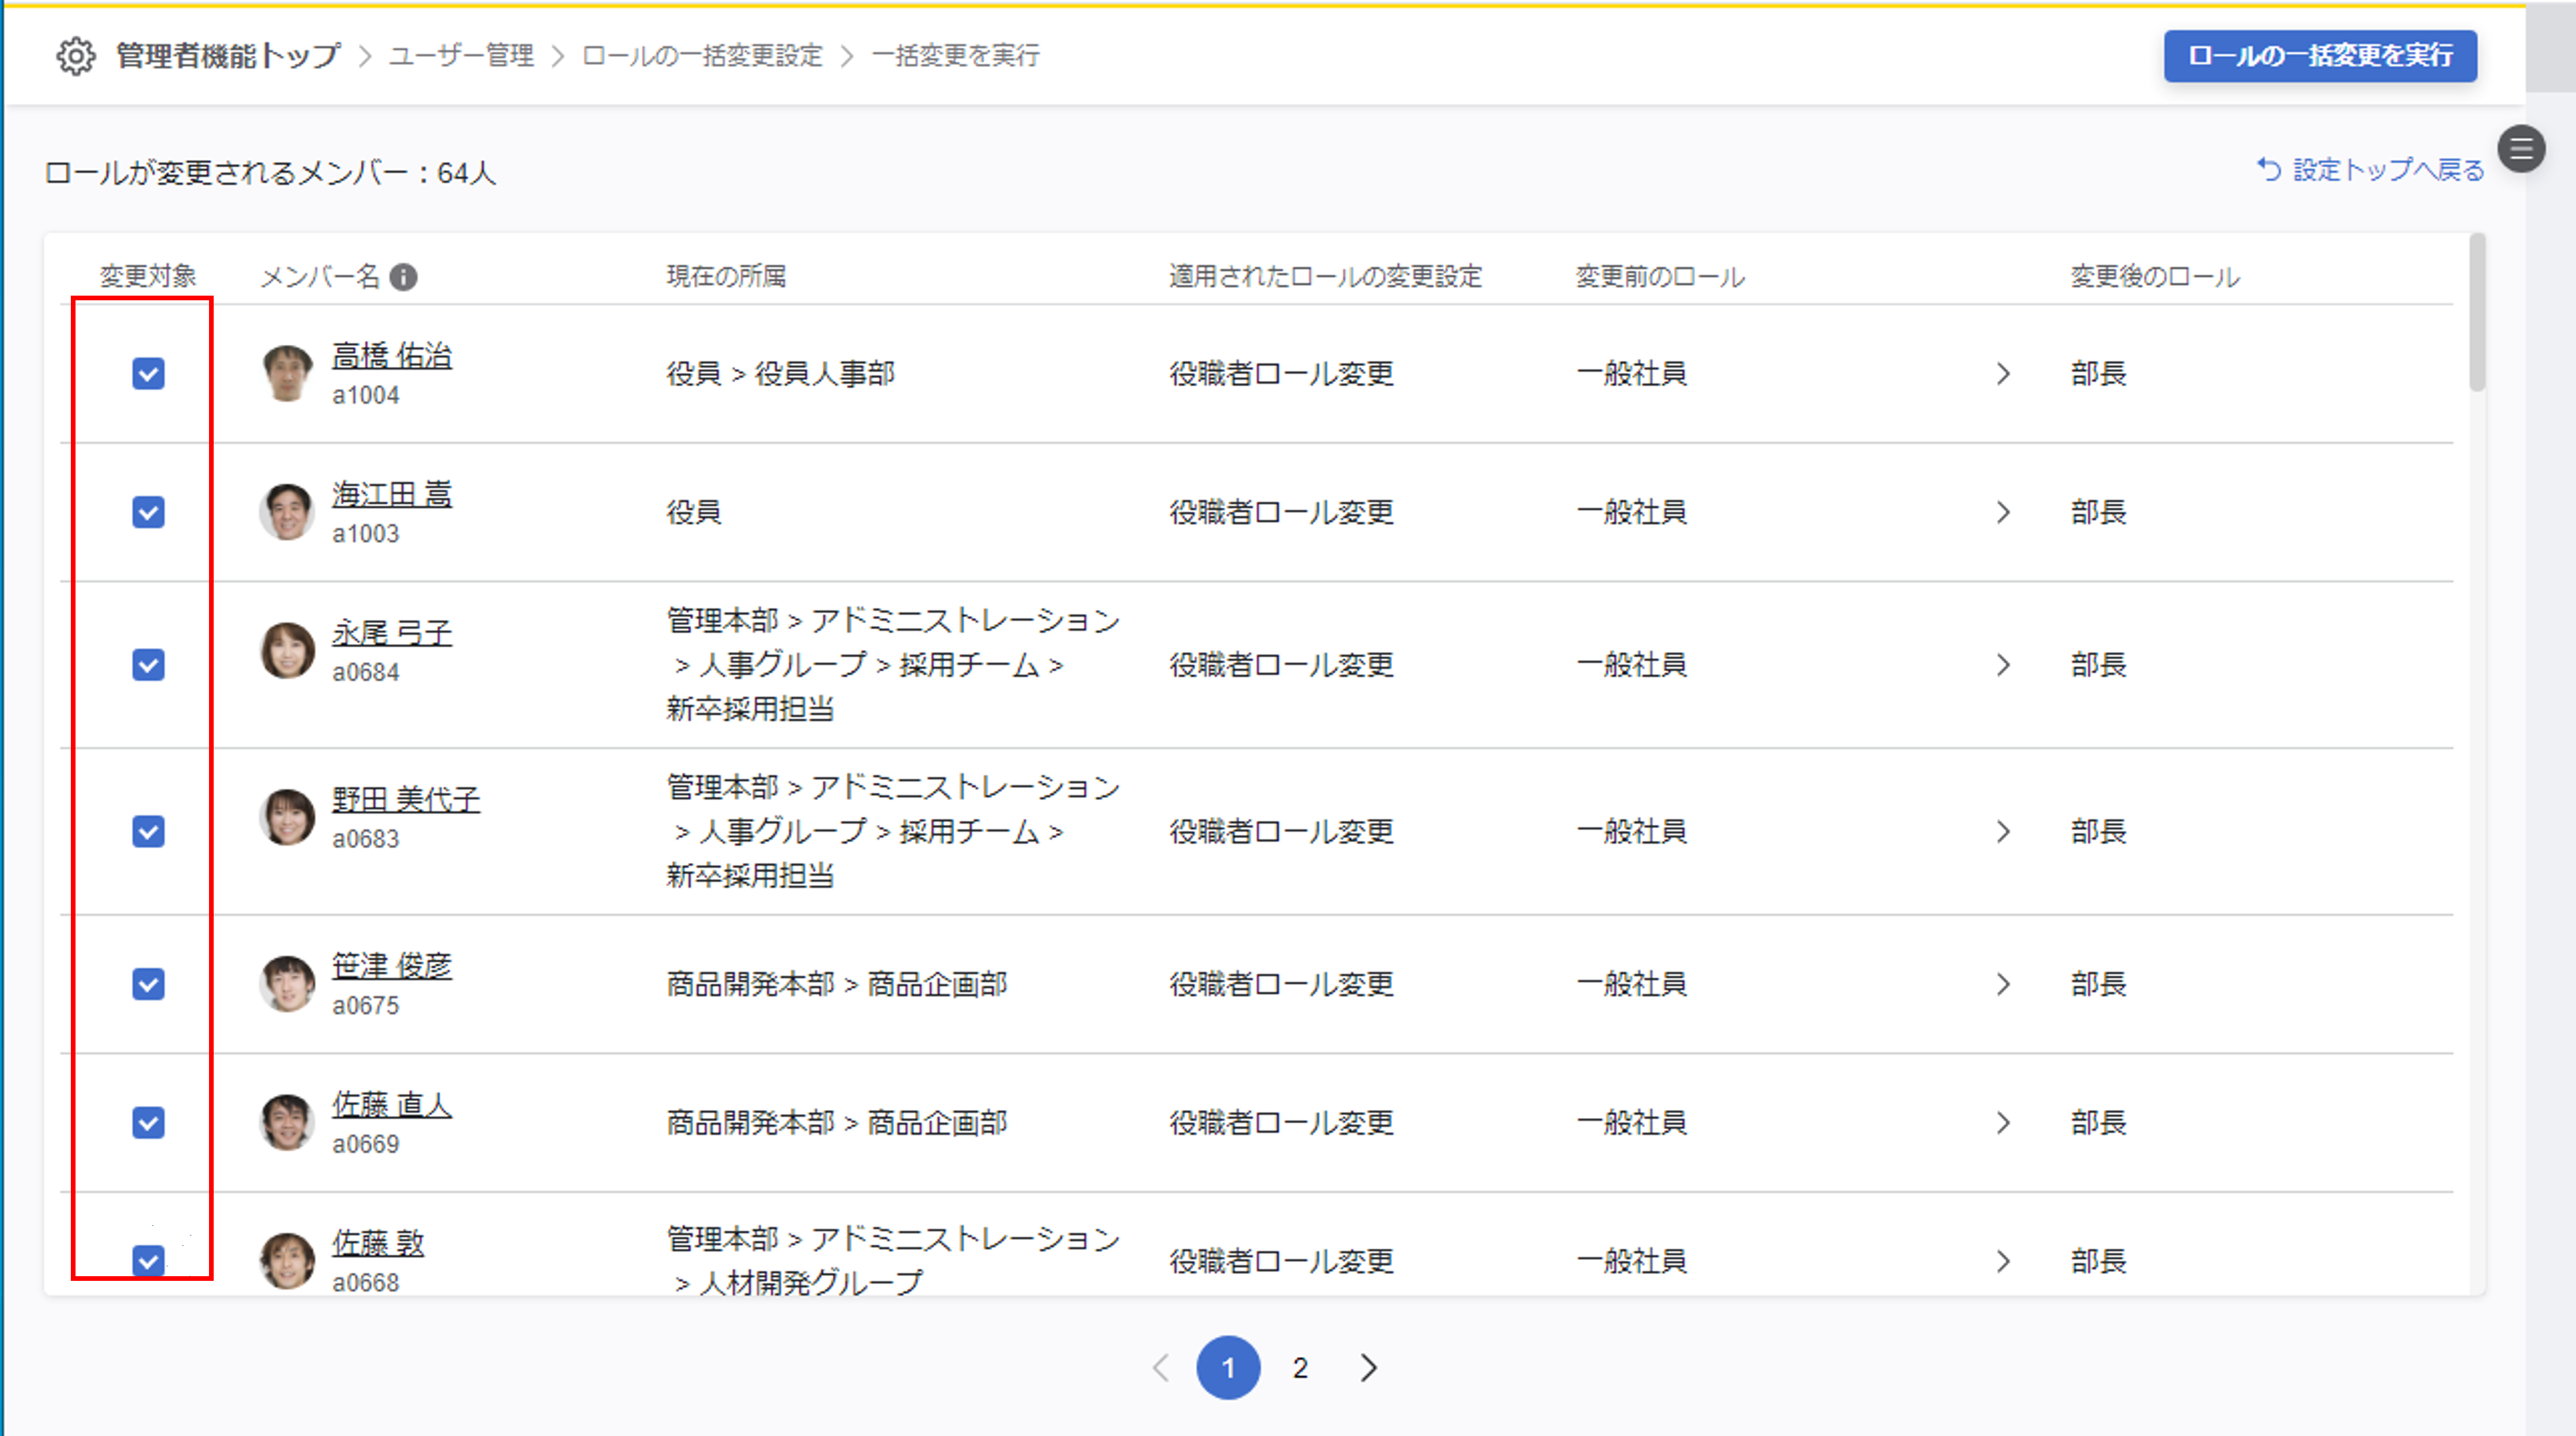Deselect 笹津 俊彦 as a change target
This screenshot has height=1436, width=2576.
click(148, 984)
